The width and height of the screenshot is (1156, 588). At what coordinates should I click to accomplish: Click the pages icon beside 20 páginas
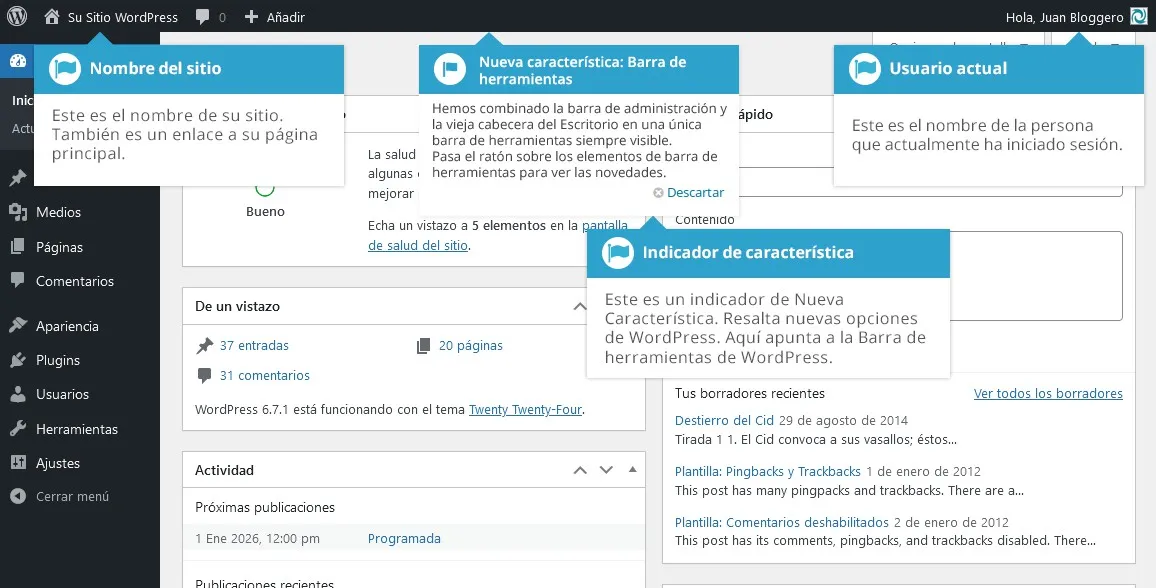[x=423, y=346]
